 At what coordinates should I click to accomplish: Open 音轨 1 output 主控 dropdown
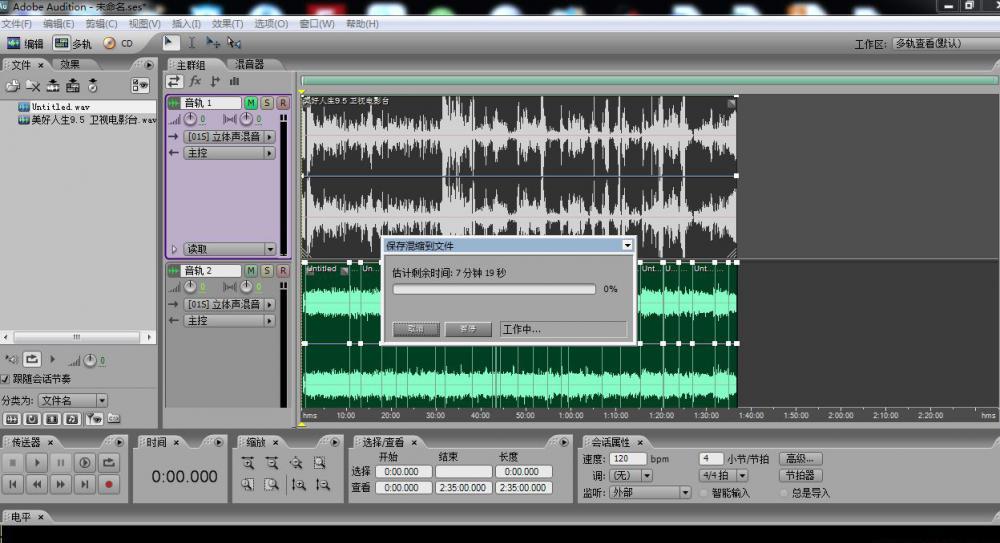230,153
